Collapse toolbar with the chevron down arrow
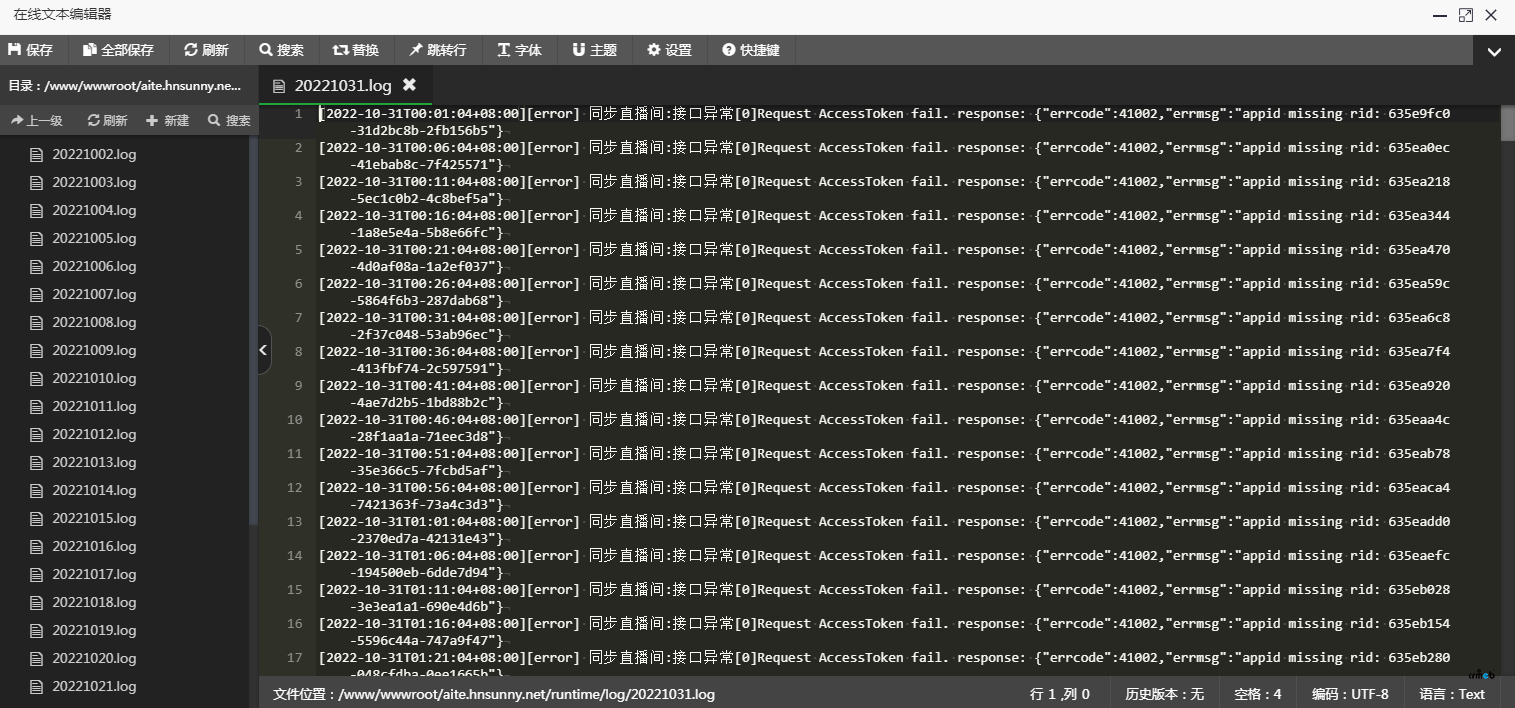The height and width of the screenshot is (708, 1515). click(x=1494, y=51)
